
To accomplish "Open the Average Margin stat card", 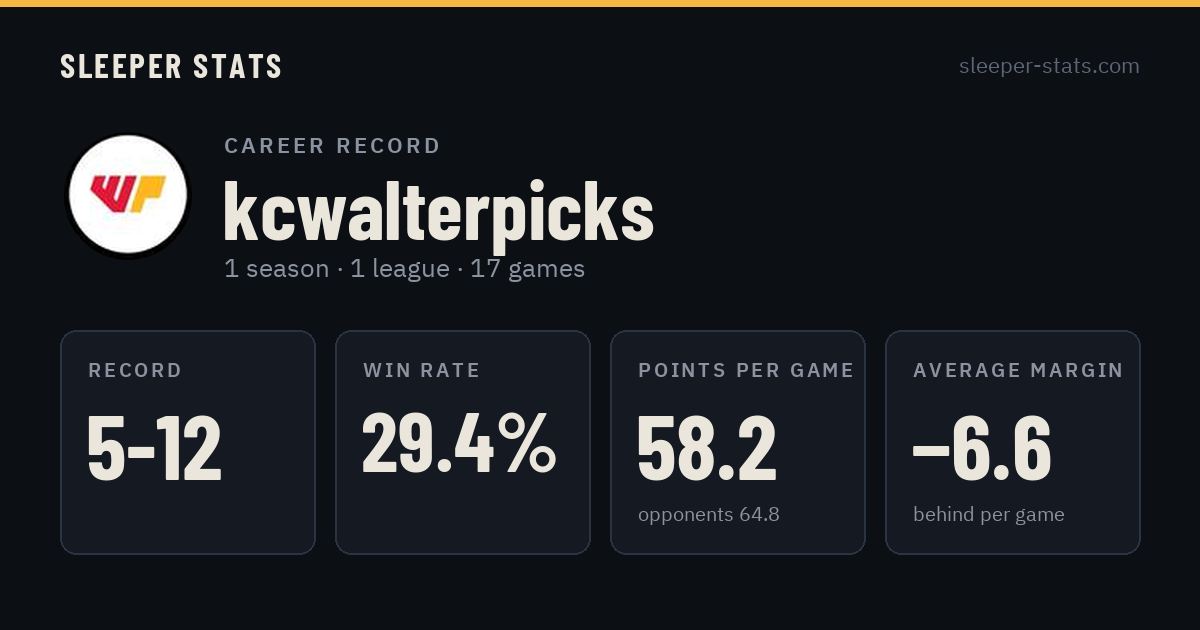I will pos(1013,442).
